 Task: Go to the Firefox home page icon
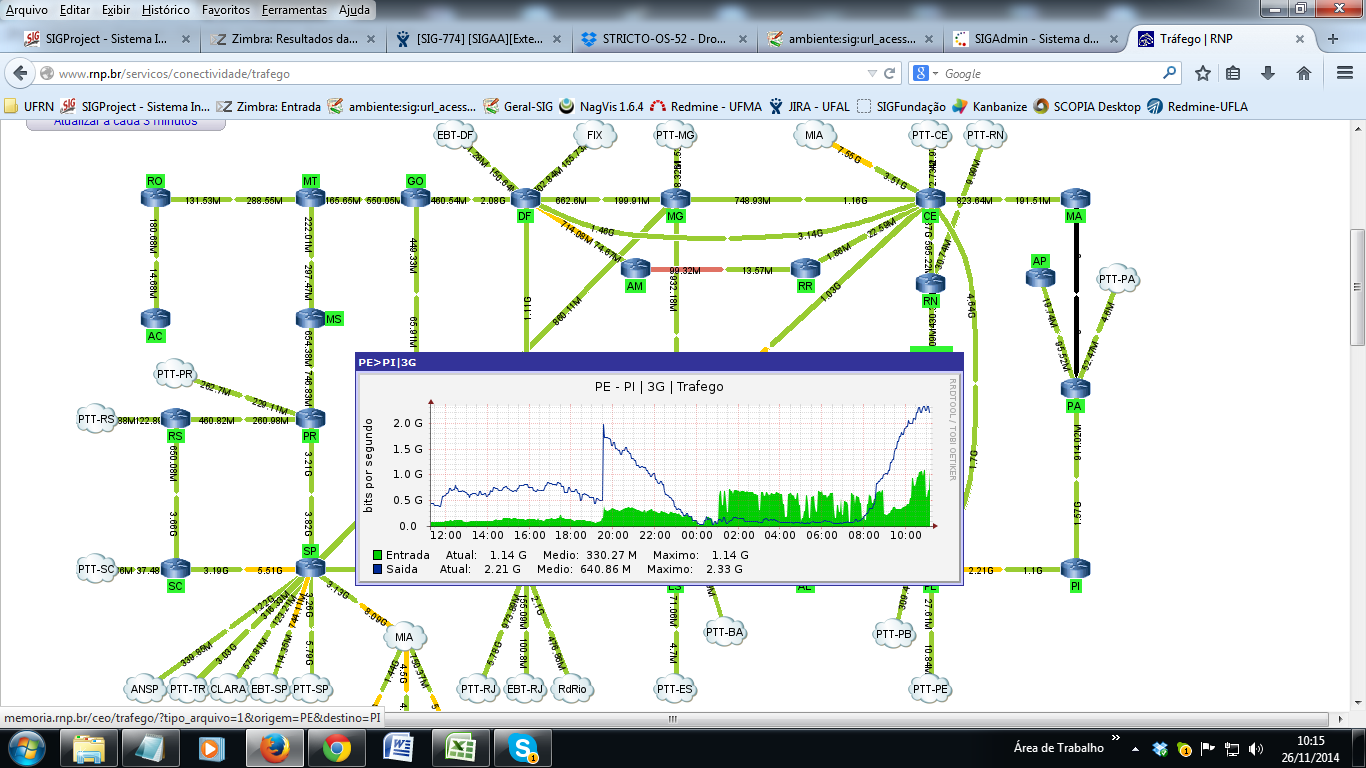coord(1304,73)
